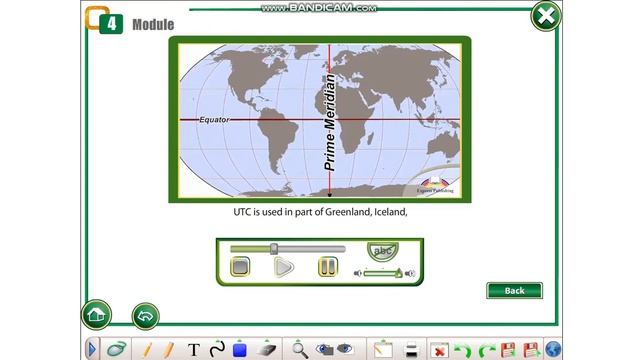Screen dimensions: 640x360
Task: Open the magnifier zoom tool
Action: point(300,350)
